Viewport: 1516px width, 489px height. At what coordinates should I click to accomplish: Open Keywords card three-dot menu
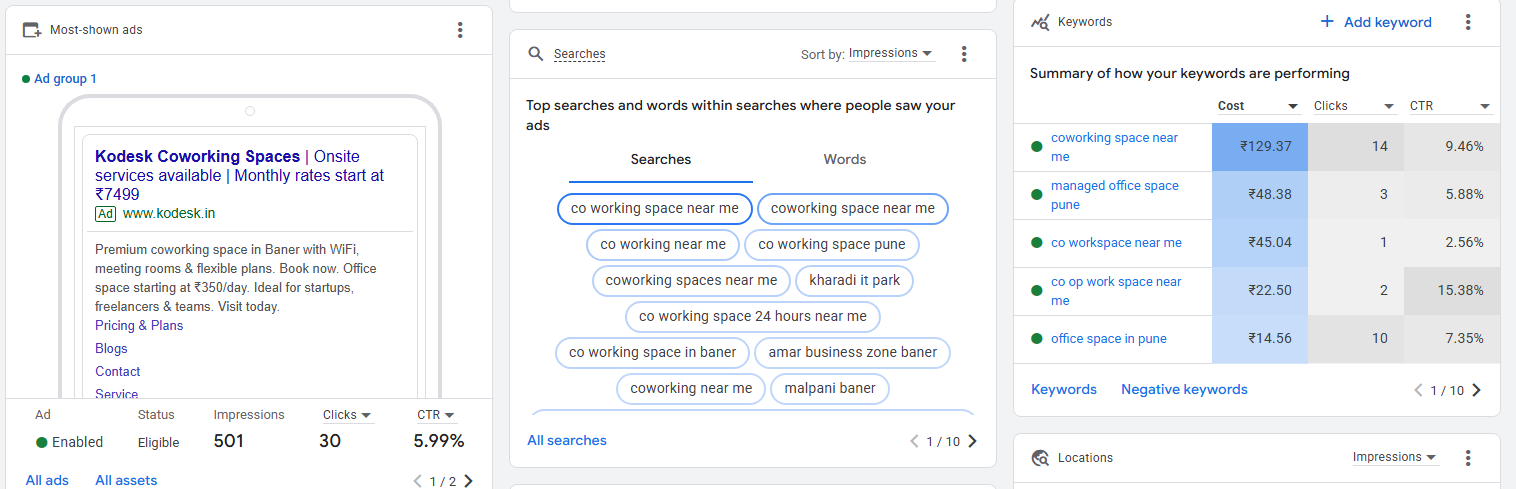pos(1468,22)
